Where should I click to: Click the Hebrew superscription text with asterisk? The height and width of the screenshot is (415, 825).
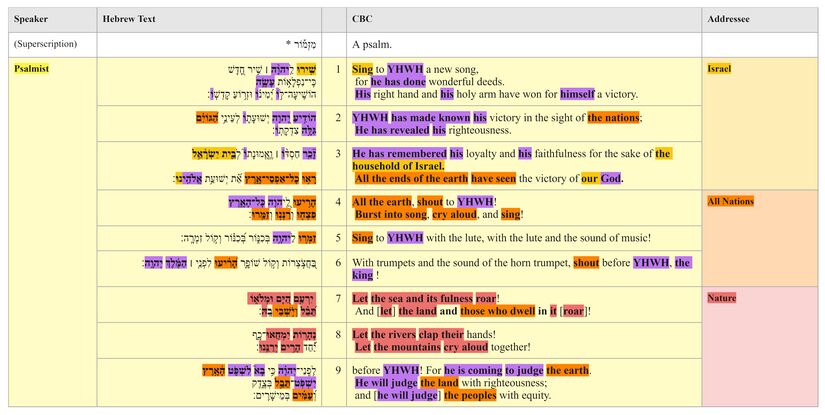pyautogui.click(x=304, y=45)
